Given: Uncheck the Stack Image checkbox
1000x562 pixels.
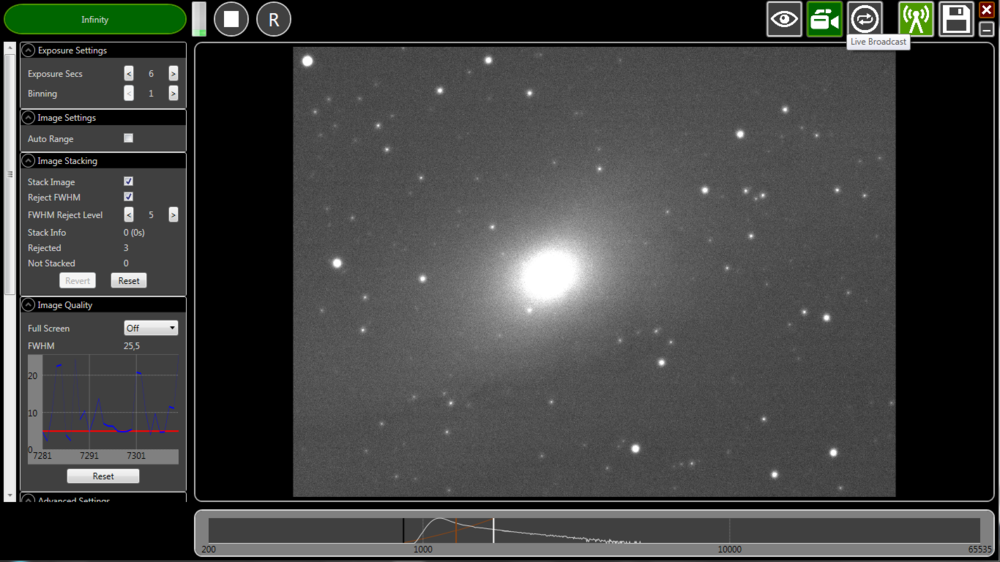Looking at the screenshot, I should 128,181.
